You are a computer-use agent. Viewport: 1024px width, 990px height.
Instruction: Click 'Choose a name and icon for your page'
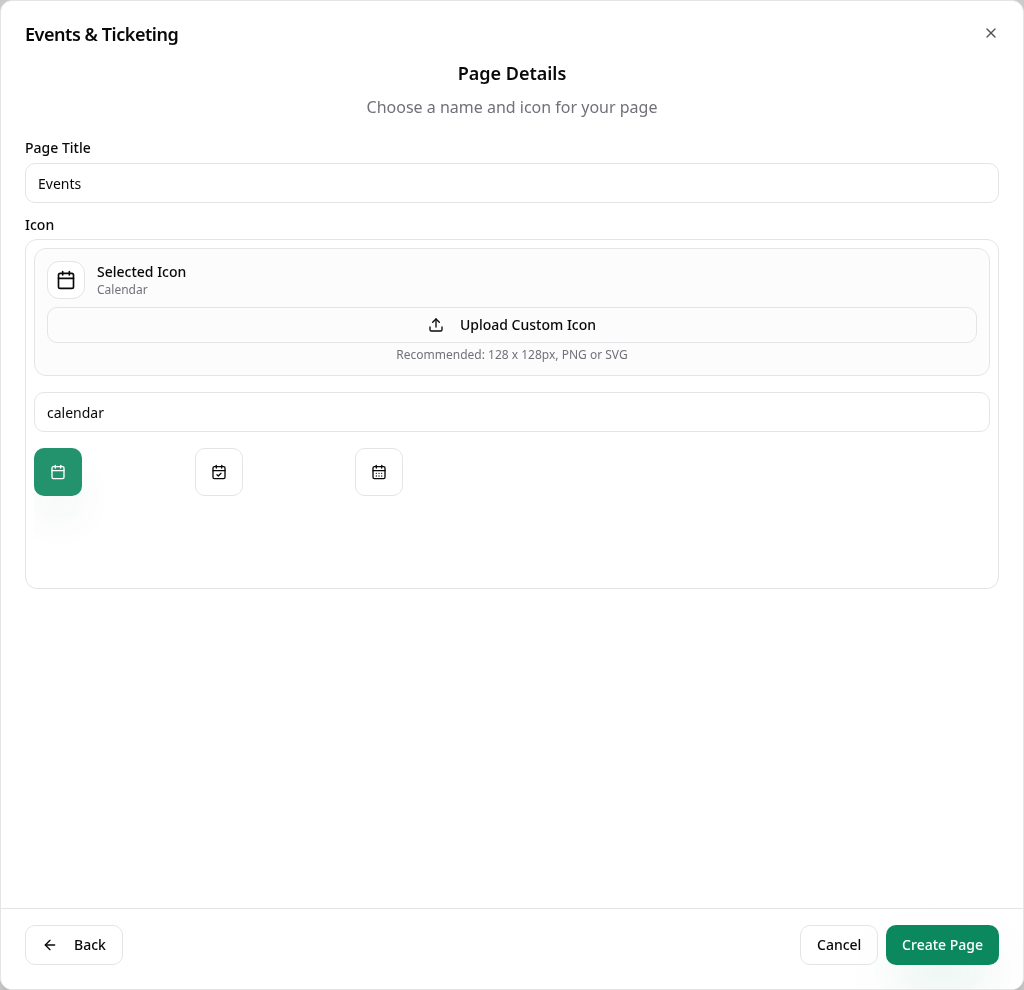(512, 107)
